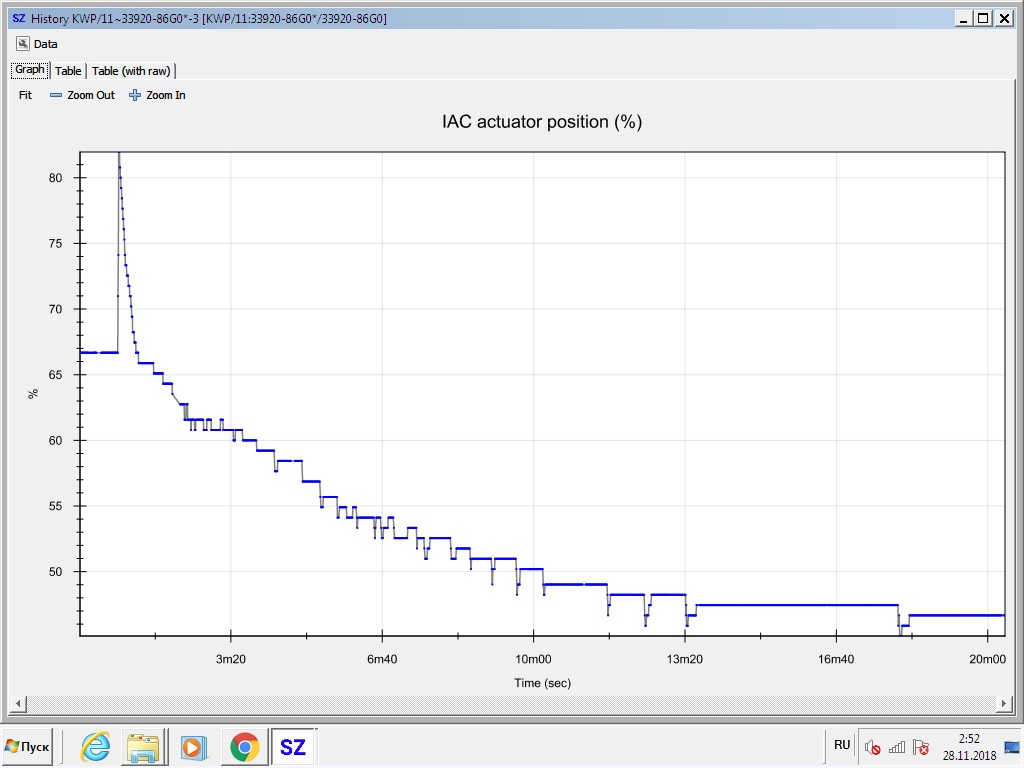Click the Zoom In plus icon

coord(136,95)
